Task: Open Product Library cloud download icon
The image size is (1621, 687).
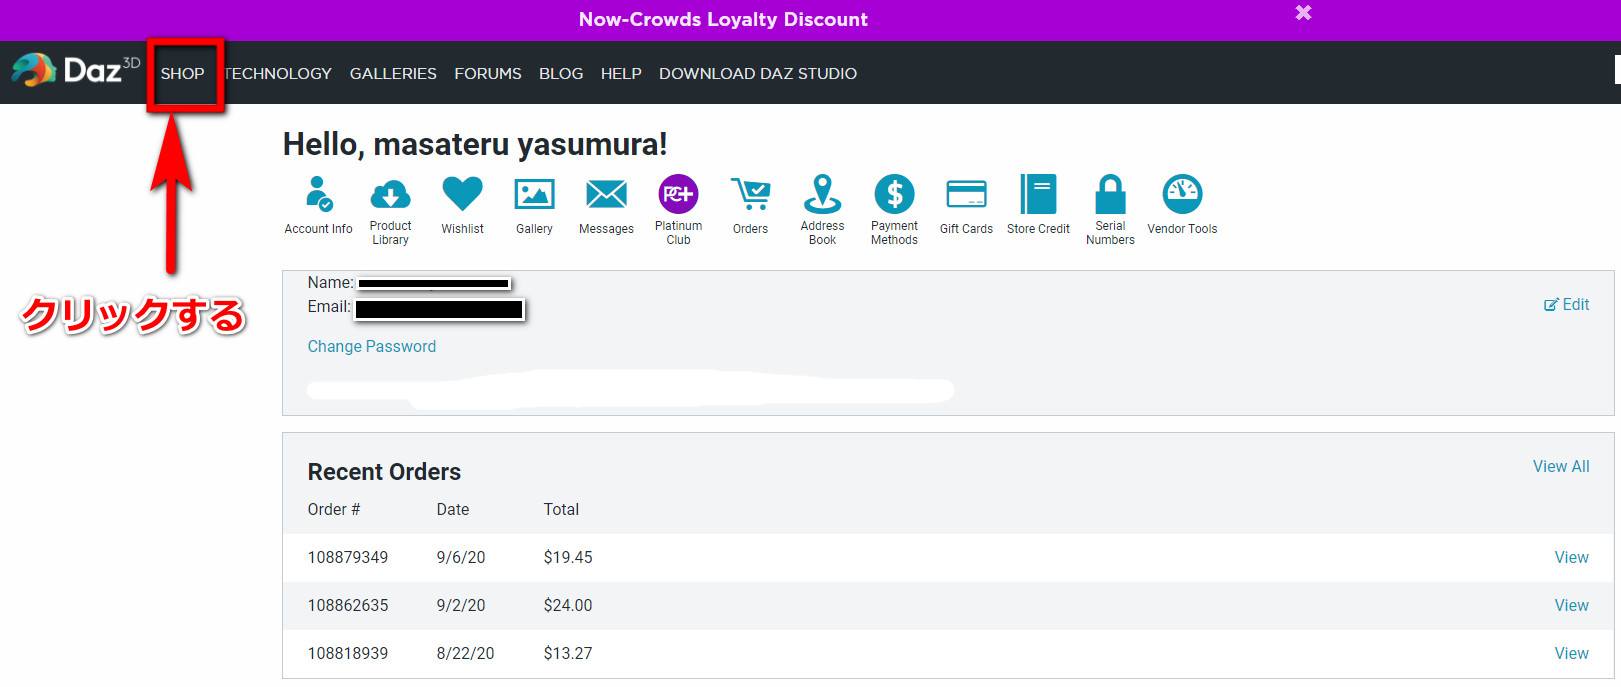Action: 390,194
